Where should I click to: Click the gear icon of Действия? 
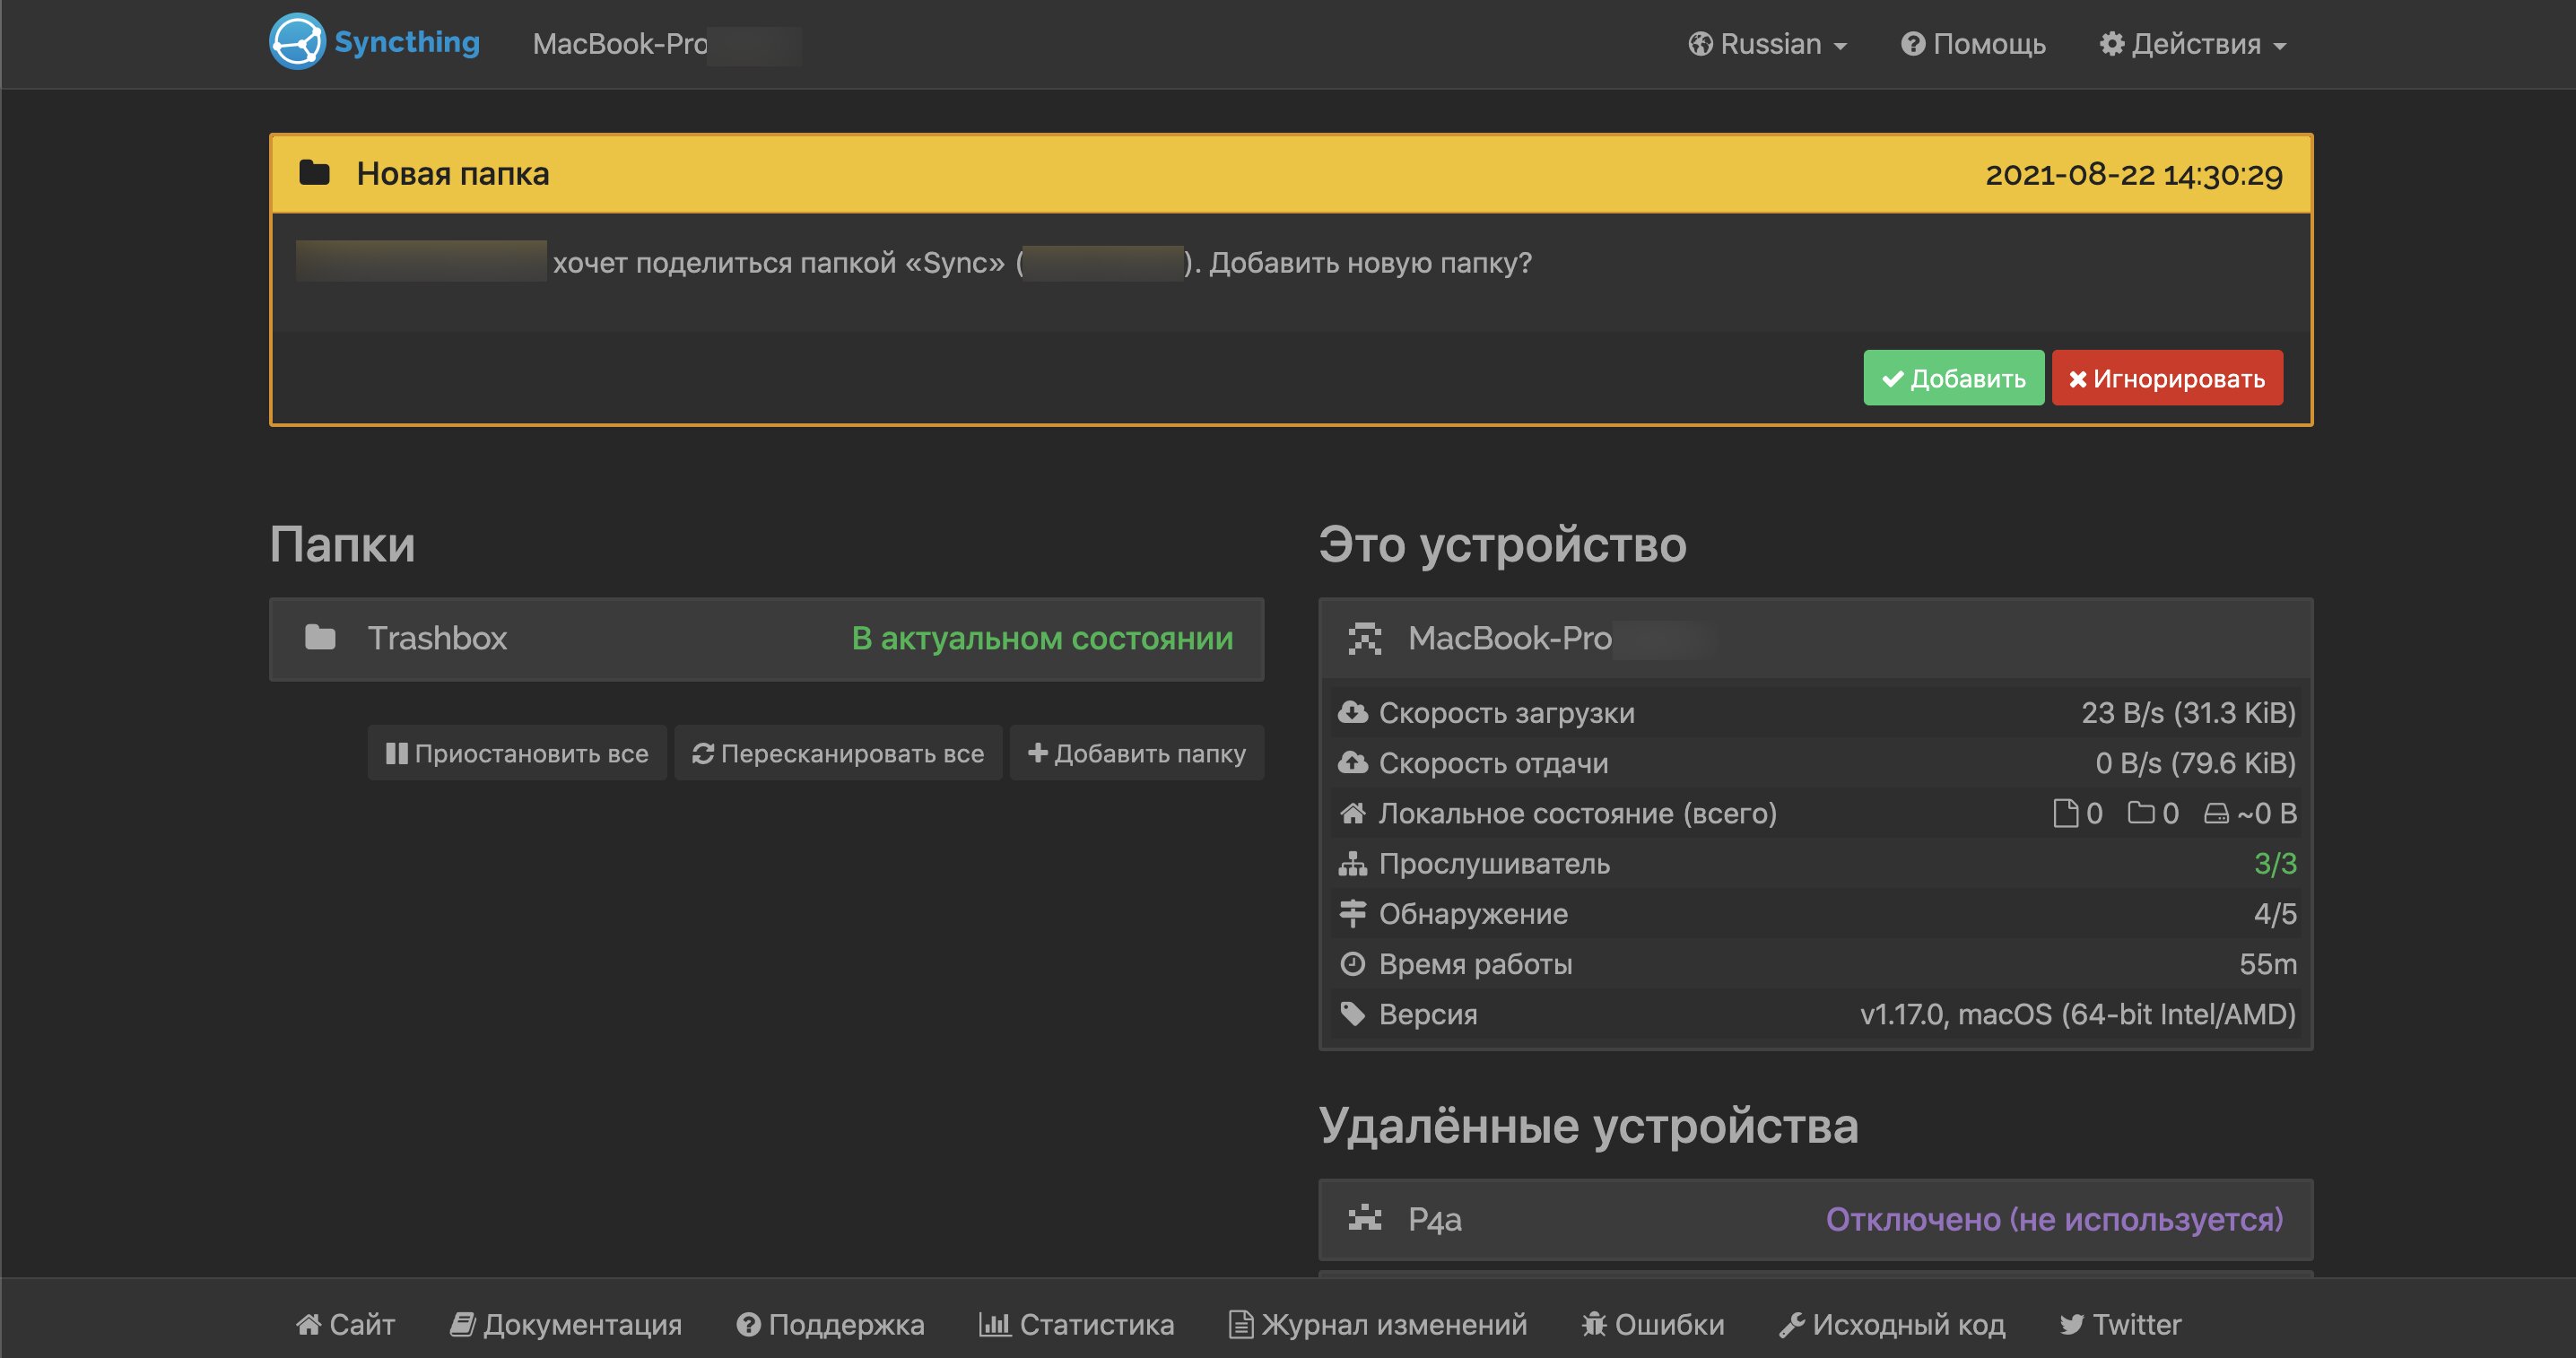(2111, 44)
